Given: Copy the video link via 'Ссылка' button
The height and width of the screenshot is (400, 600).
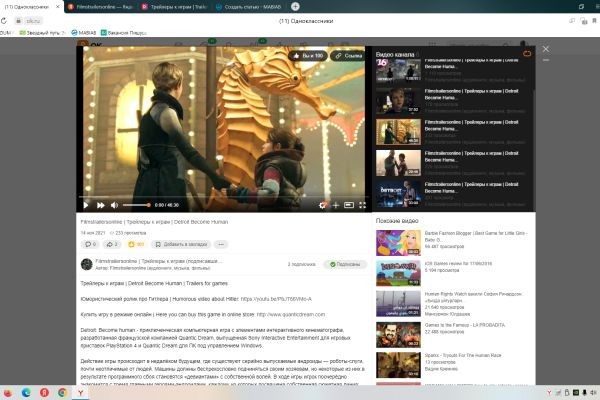Looking at the screenshot, I should (348, 56).
